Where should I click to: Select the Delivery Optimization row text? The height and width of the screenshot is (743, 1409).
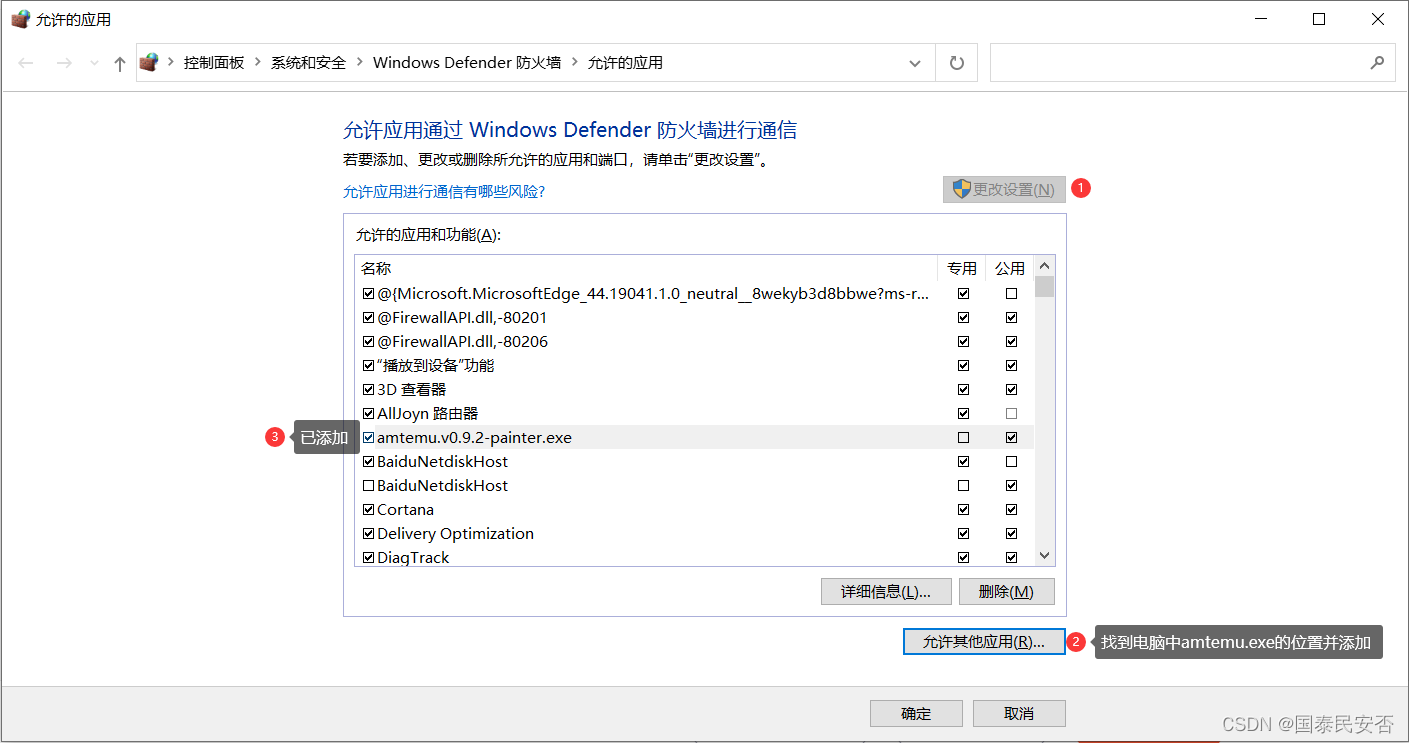tap(455, 533)
